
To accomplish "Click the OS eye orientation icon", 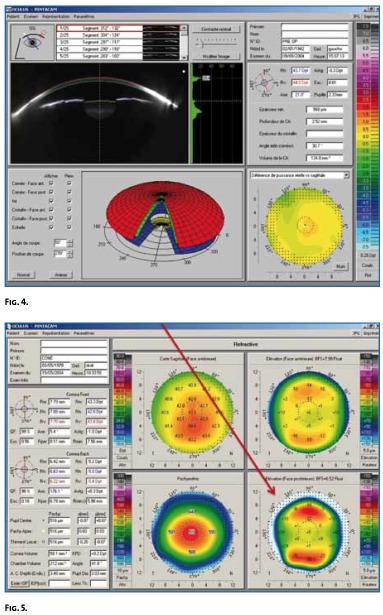I will pos(32,42).
